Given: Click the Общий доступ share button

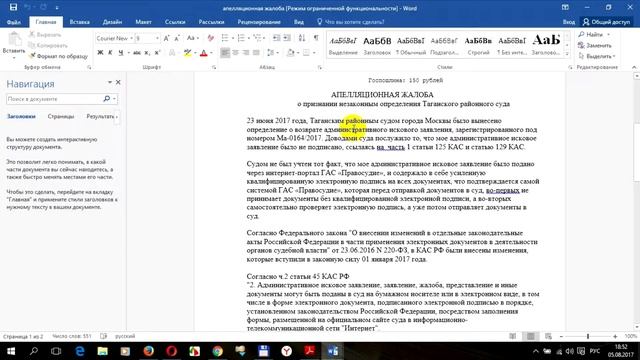Looking at the screenshot, I should point(606,22).
